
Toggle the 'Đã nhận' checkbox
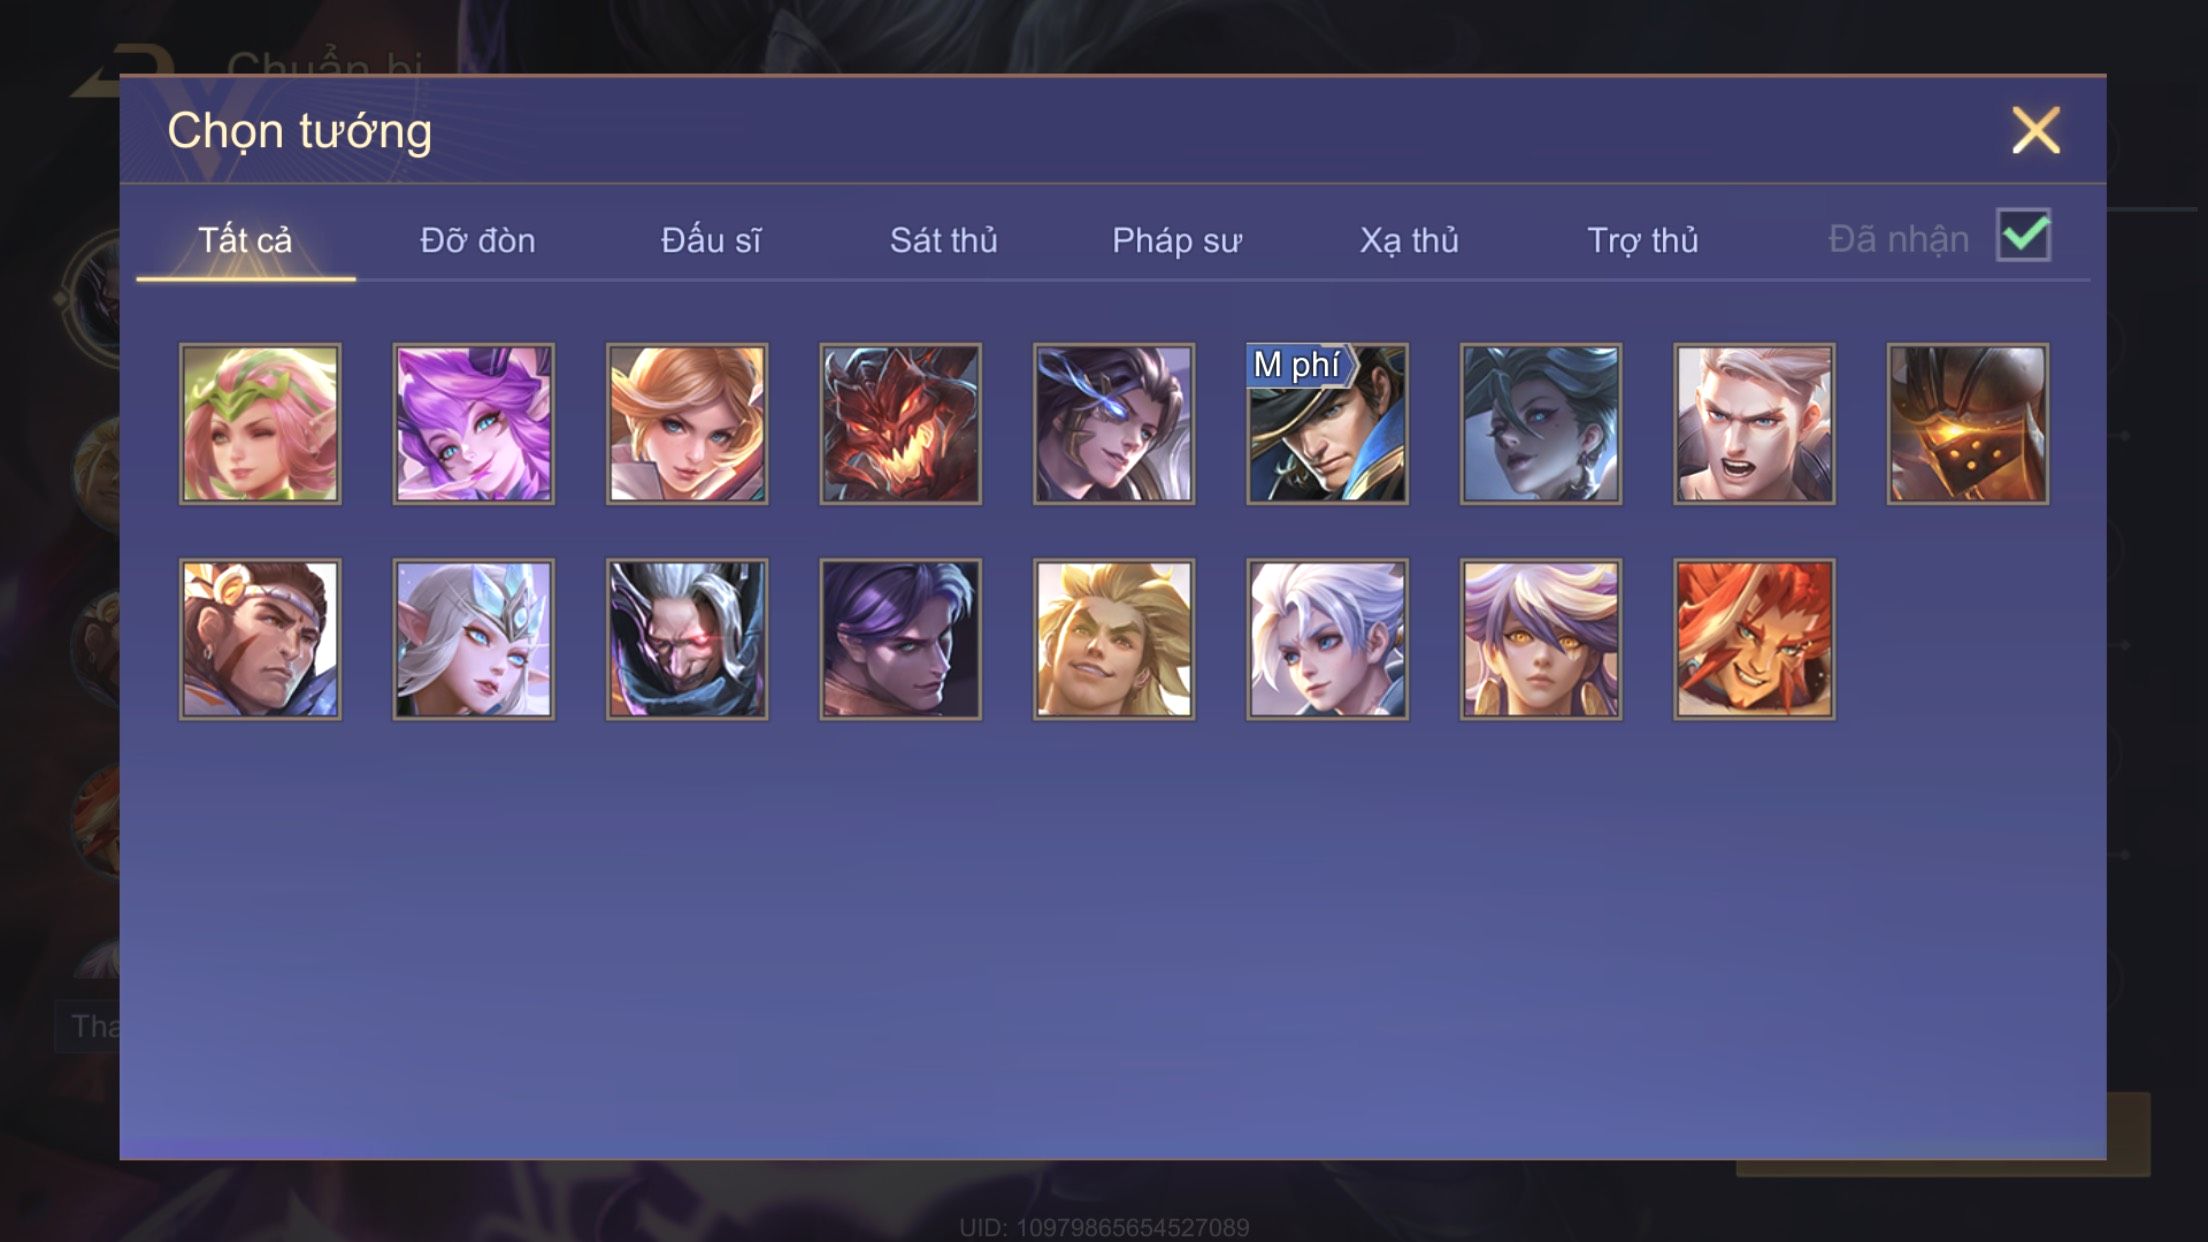coord(2023,236)
